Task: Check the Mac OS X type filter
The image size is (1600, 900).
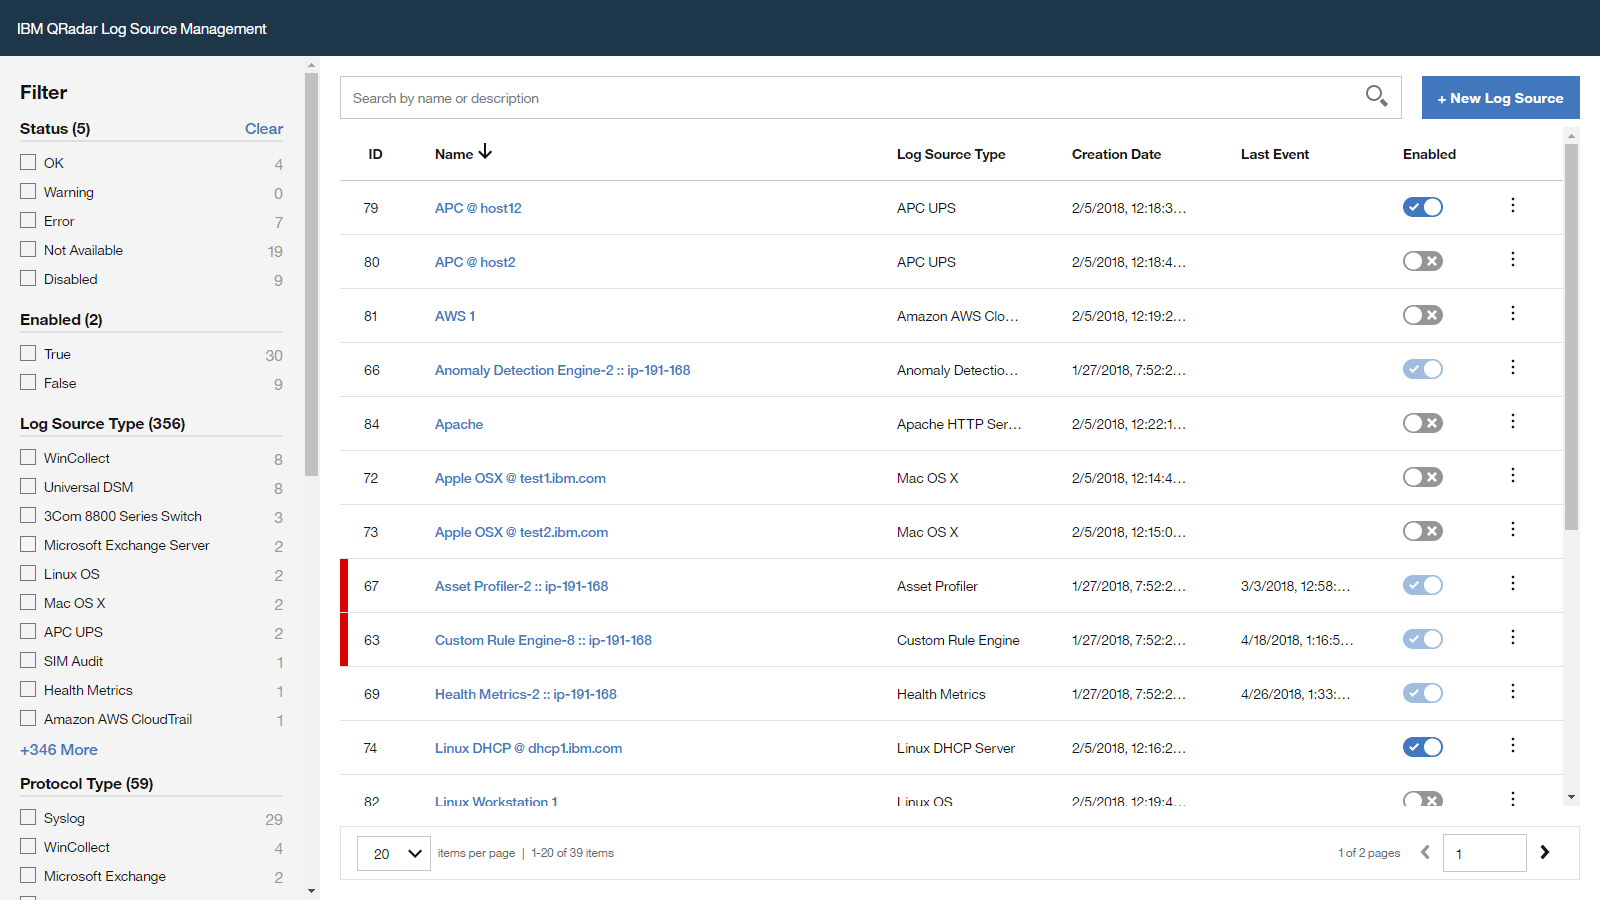Action: click(x=28, y=602)
